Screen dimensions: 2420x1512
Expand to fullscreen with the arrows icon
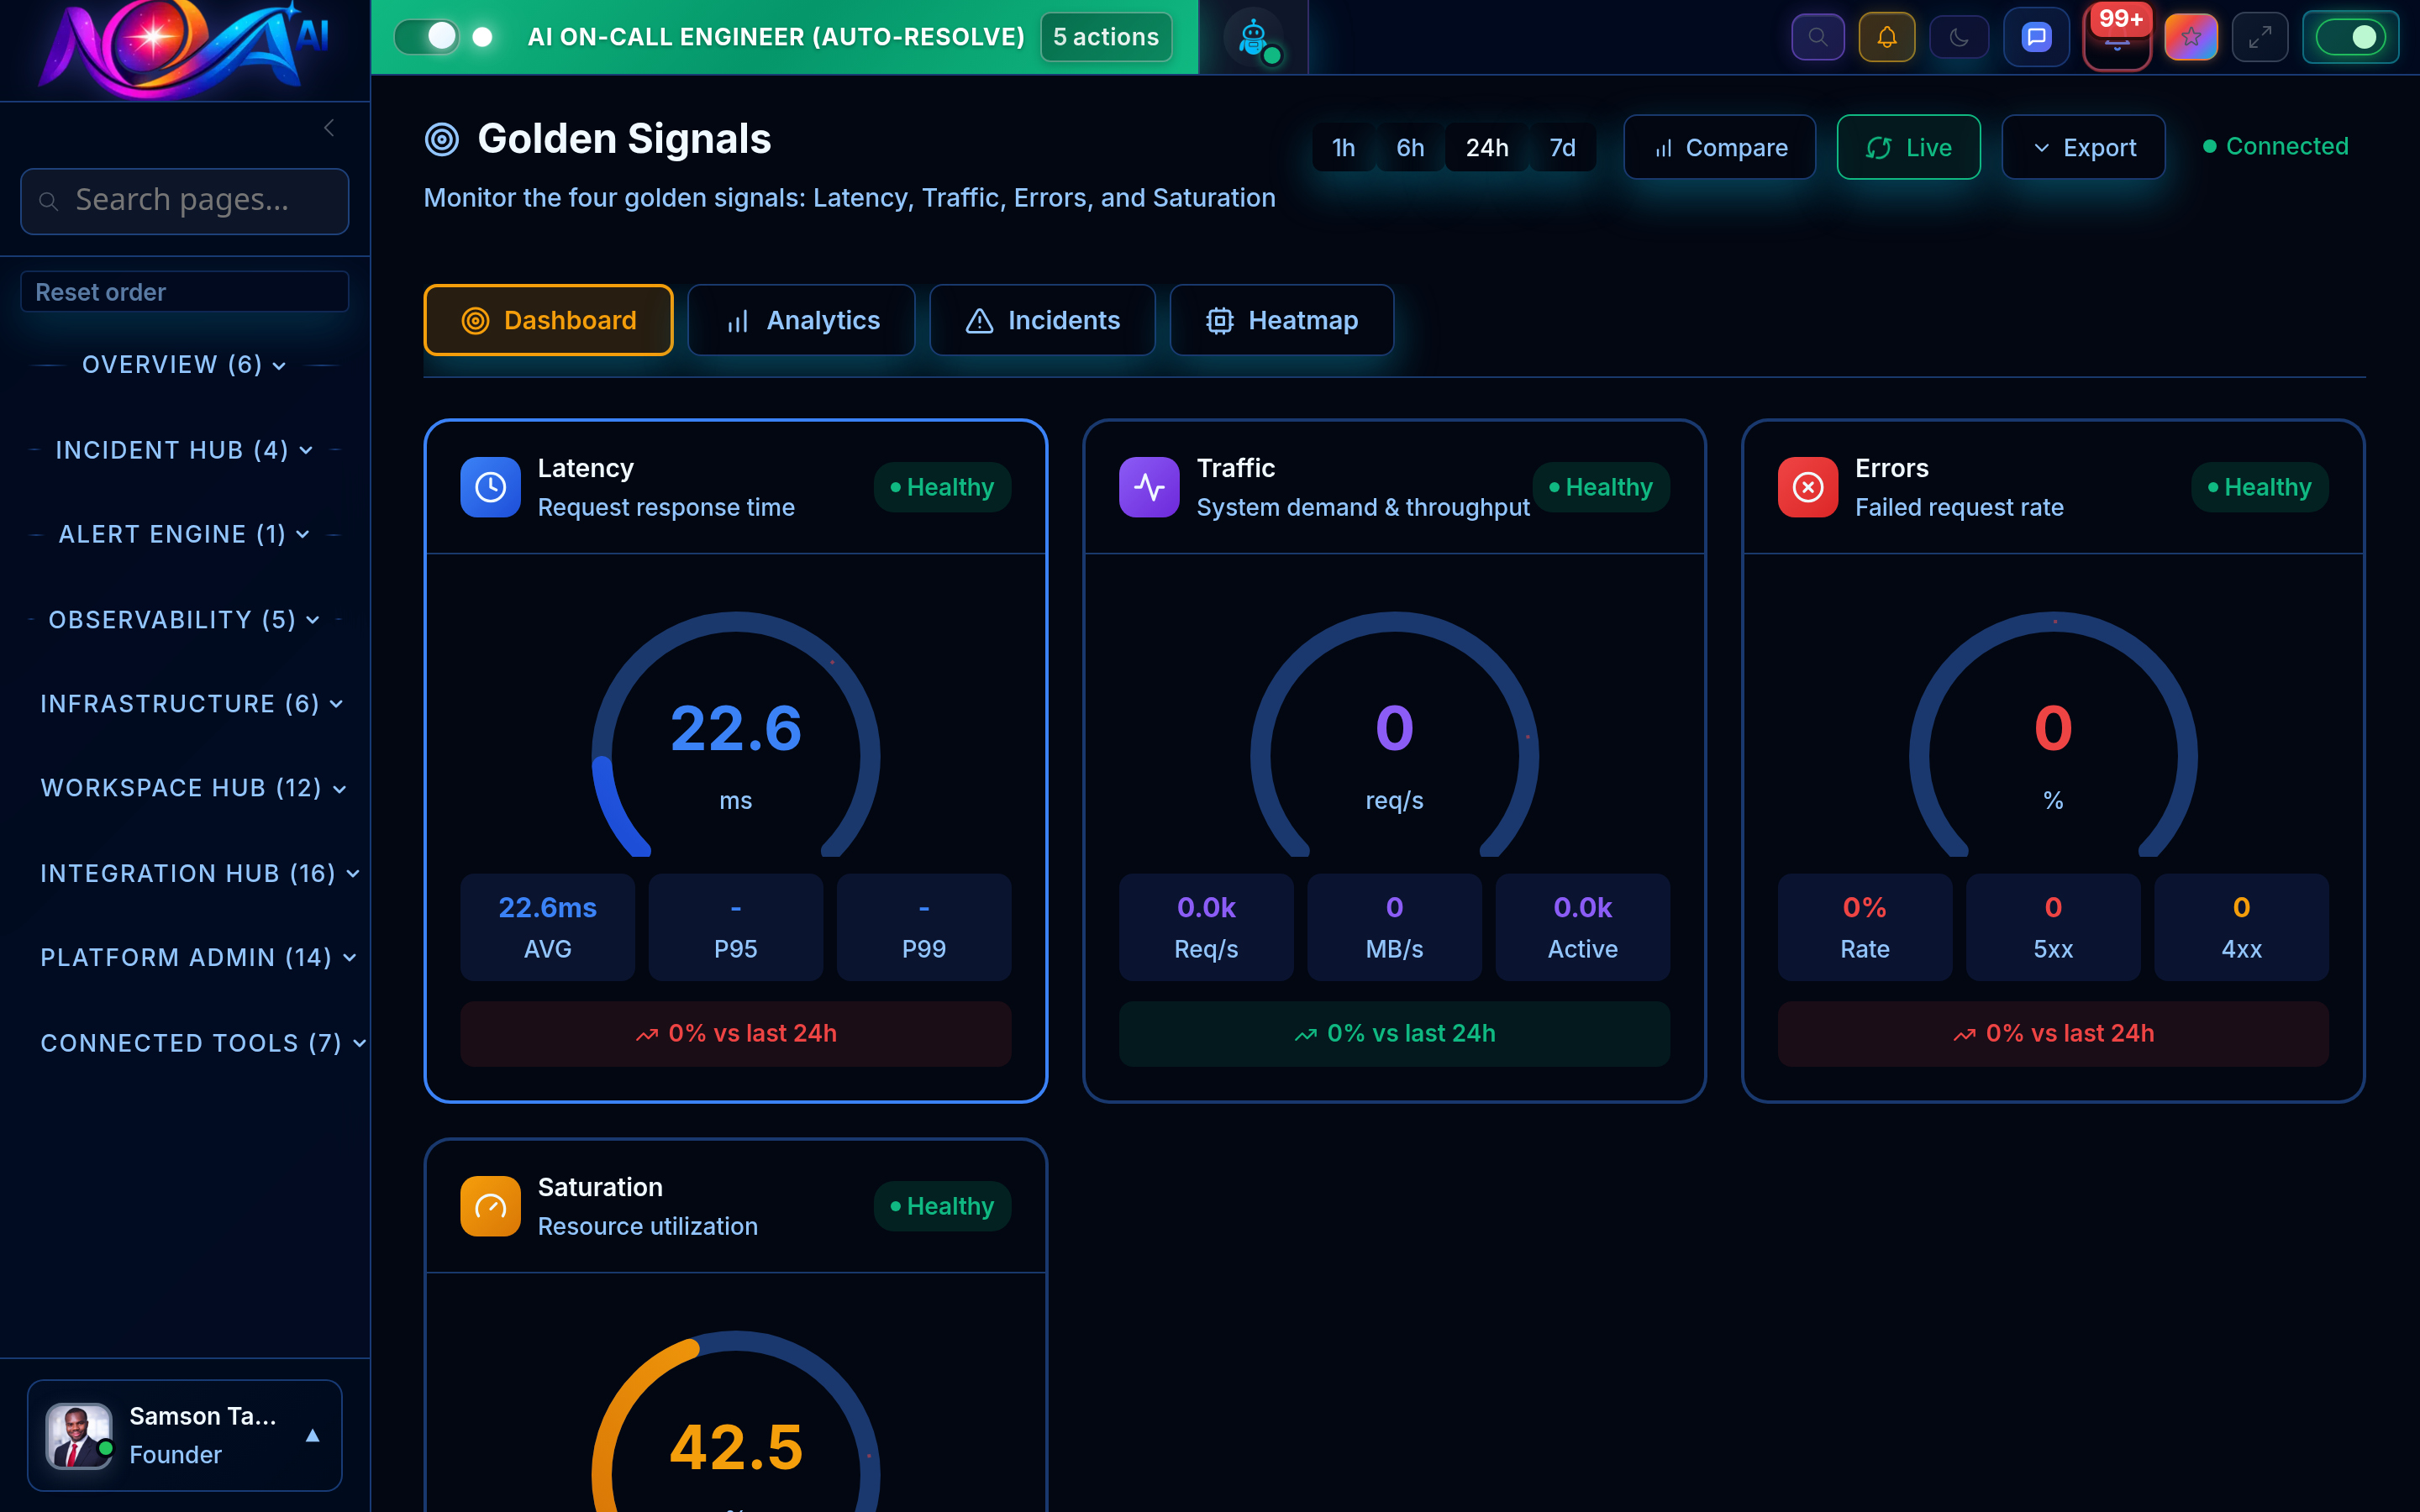(x=2260, y=36)
